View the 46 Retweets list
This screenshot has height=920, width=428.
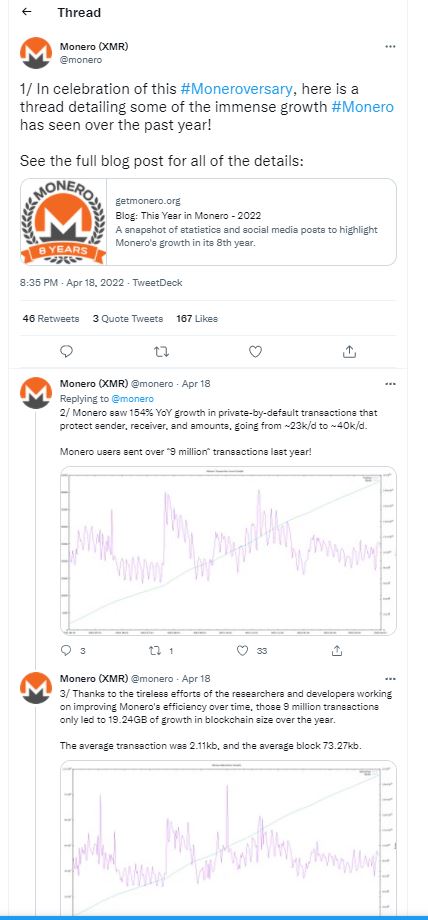[50, 319]
